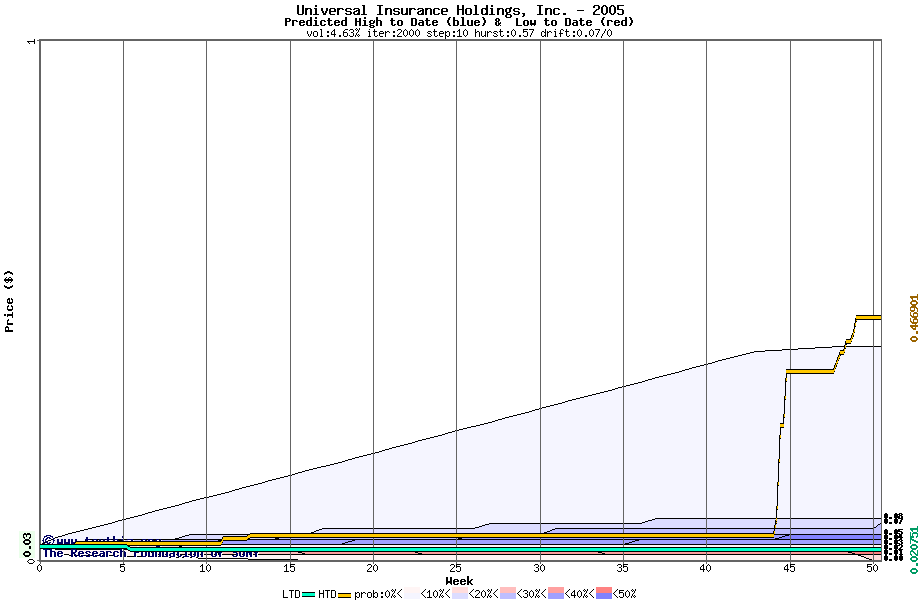The width and height of the screenshot is (920, 600).
Task: Click the green value '0.020751' on right edge
Action: (913, 550)
